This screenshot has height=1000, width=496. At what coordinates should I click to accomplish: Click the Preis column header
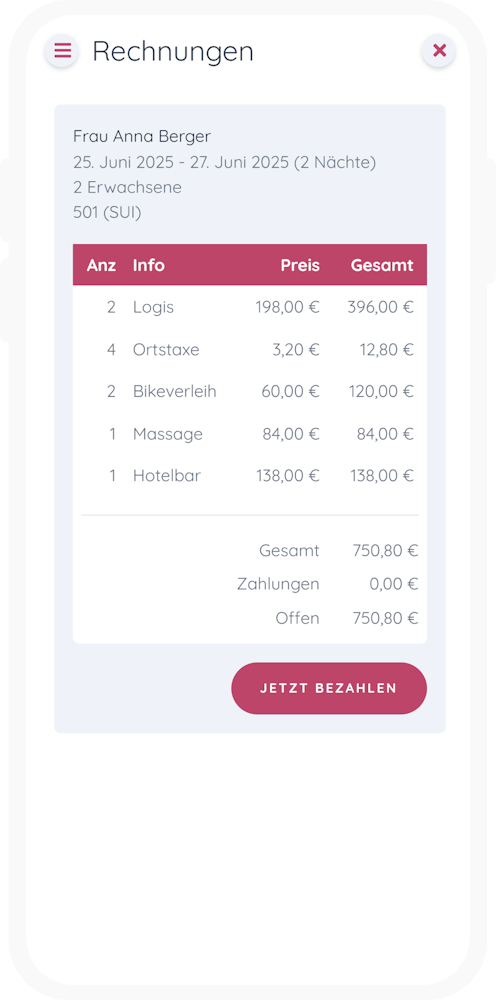[300, 265]
